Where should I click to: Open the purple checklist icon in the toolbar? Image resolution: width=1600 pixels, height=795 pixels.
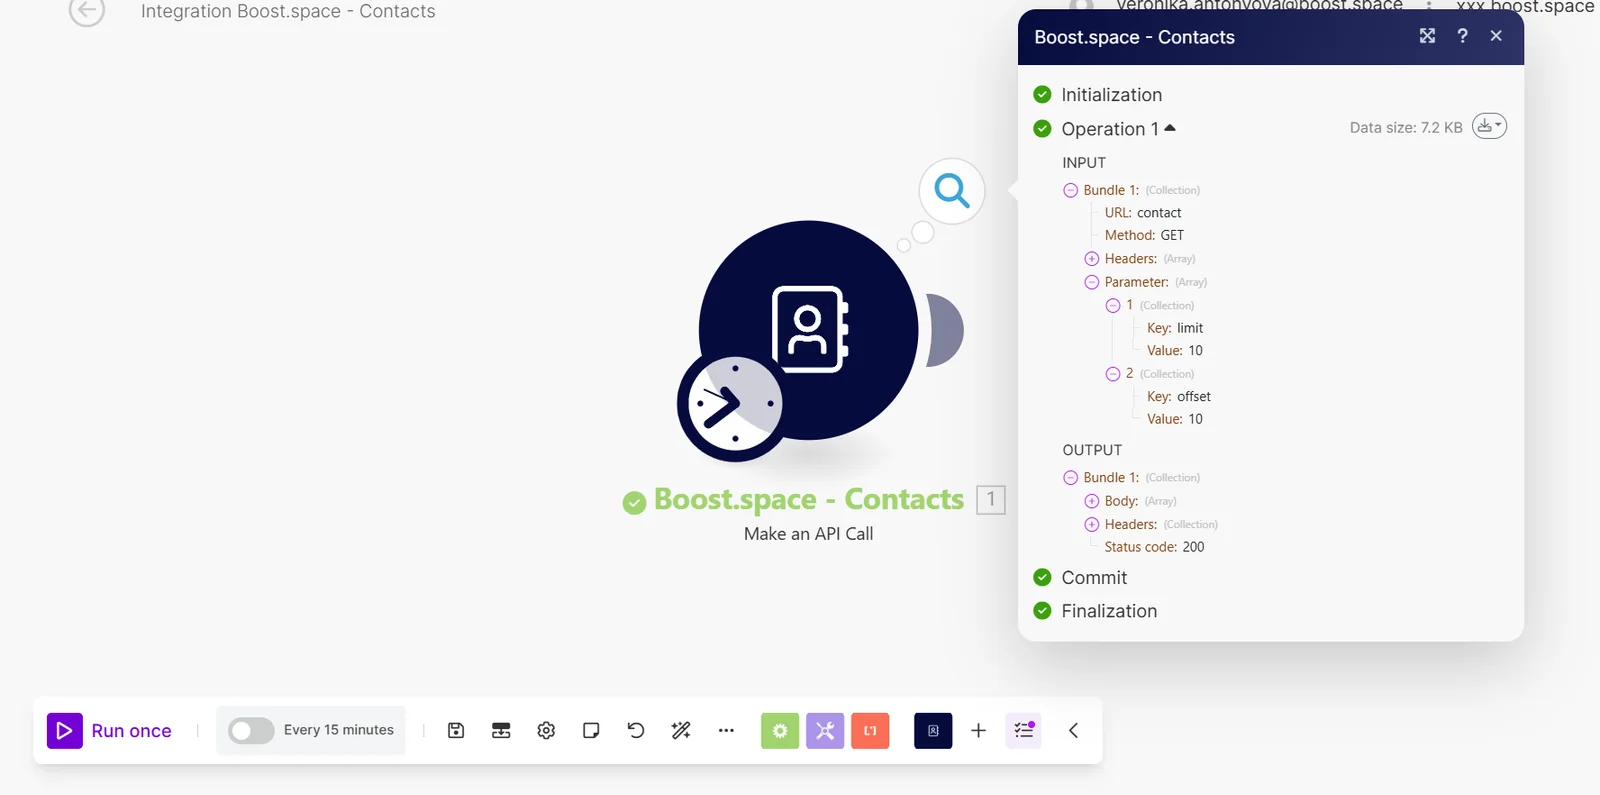(x=1024, y=731)
